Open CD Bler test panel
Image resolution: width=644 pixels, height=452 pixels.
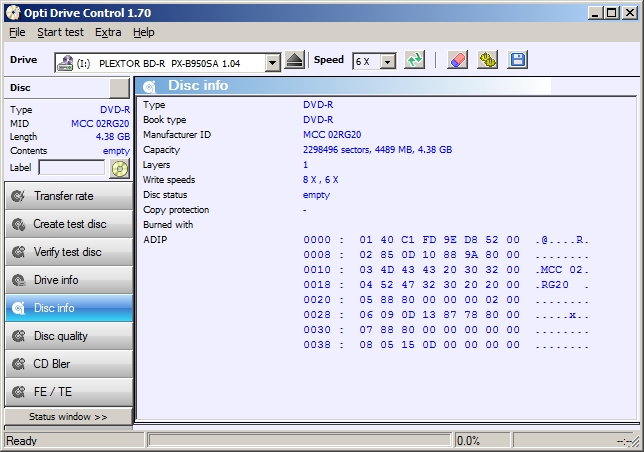(x=69, y=364)
